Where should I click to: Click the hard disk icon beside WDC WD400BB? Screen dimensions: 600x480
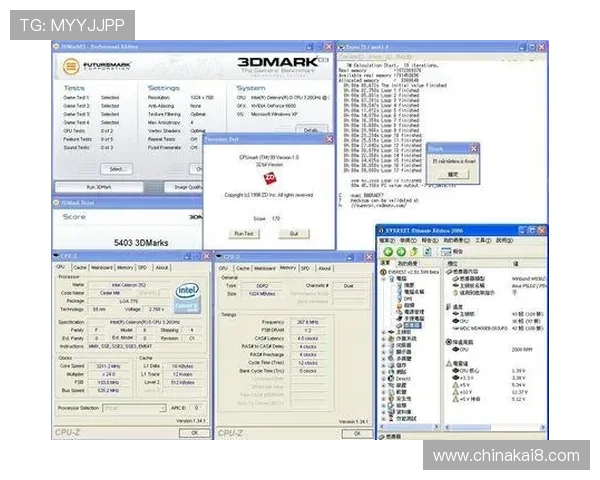pyautogui.click(x=455, y=328)
